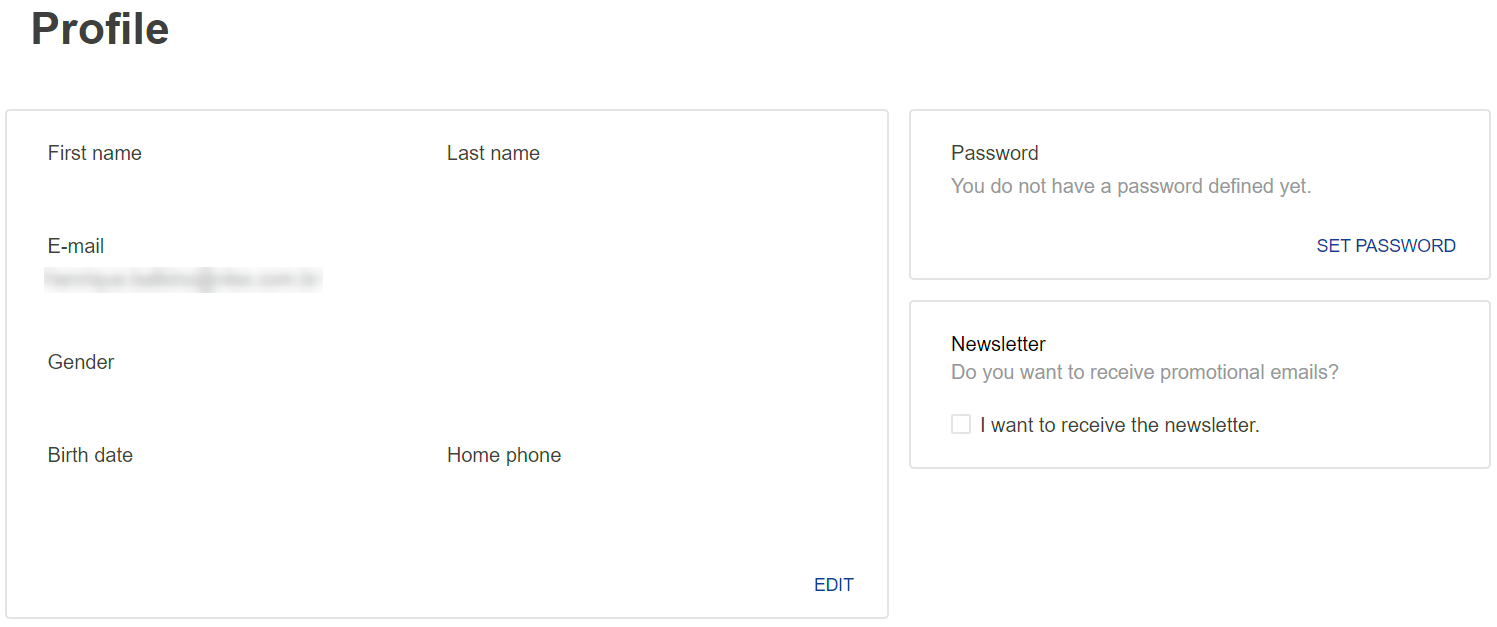Click the Password section title
This screenshot has height=627, width=1497.
coord(994,153)
